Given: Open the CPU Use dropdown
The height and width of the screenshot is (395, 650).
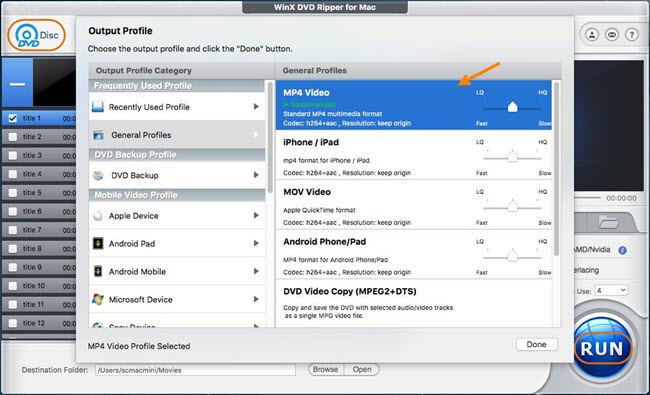Looking at the screenshot, I should coord(611,291).
